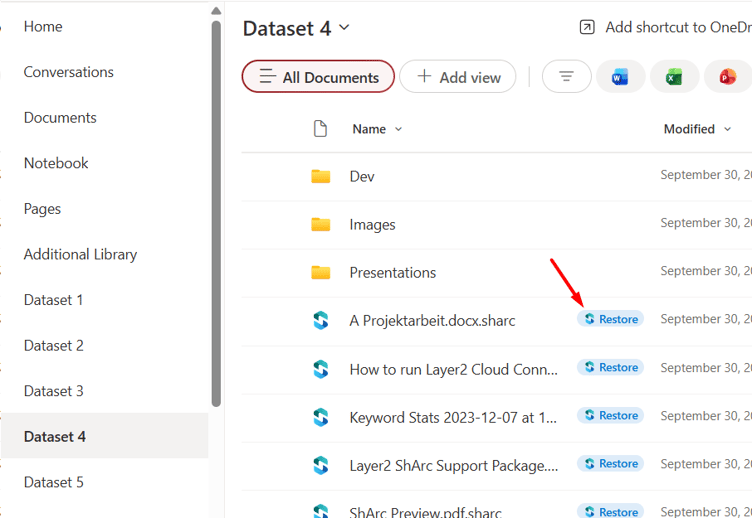Click ShArc icon for A Projektarbeit.docx.sharc
Screen dimensions: 752x518
click(x=321, y=320)
